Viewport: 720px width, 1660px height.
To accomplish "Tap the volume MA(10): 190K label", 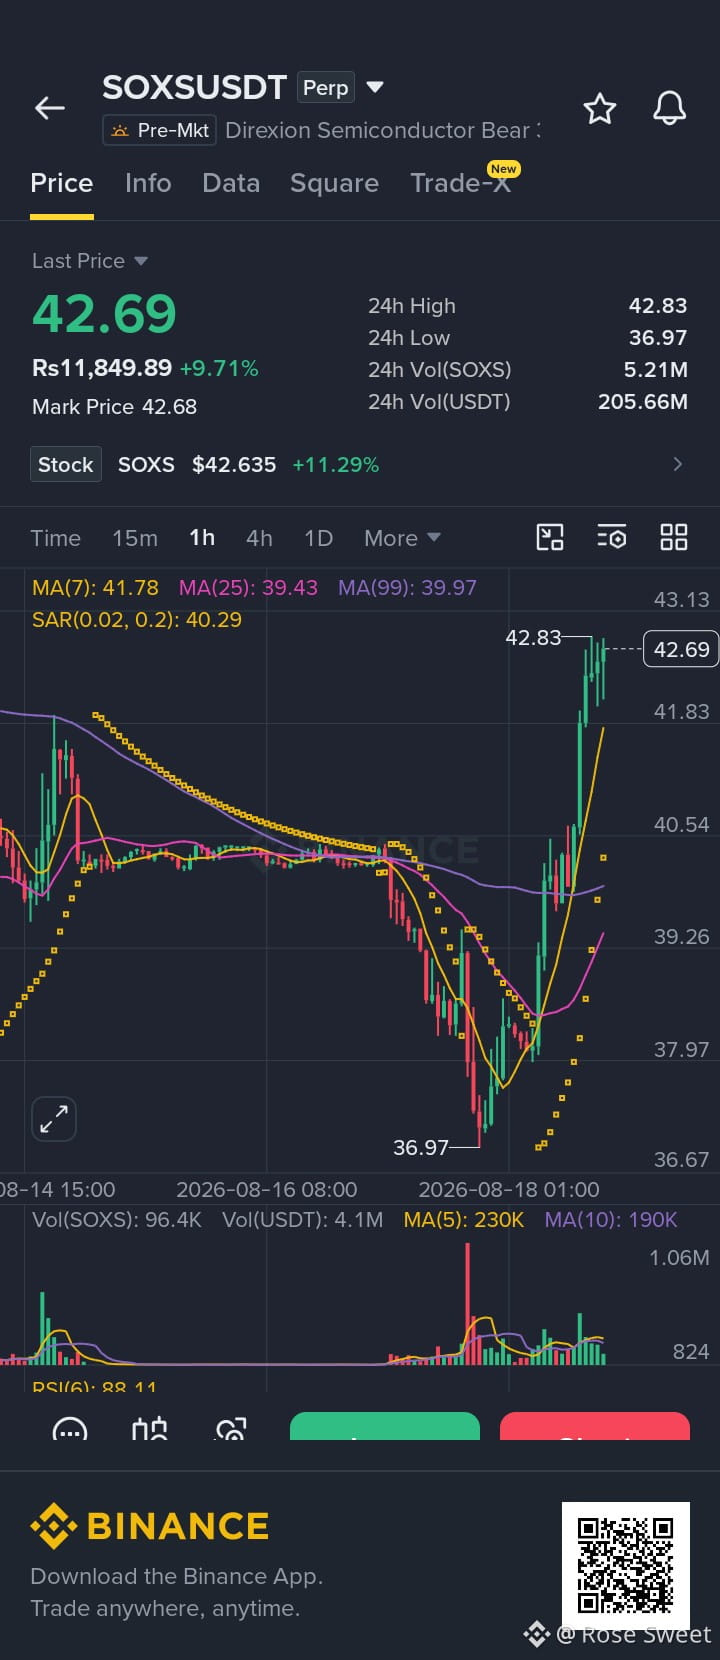I will (611, 1219).
